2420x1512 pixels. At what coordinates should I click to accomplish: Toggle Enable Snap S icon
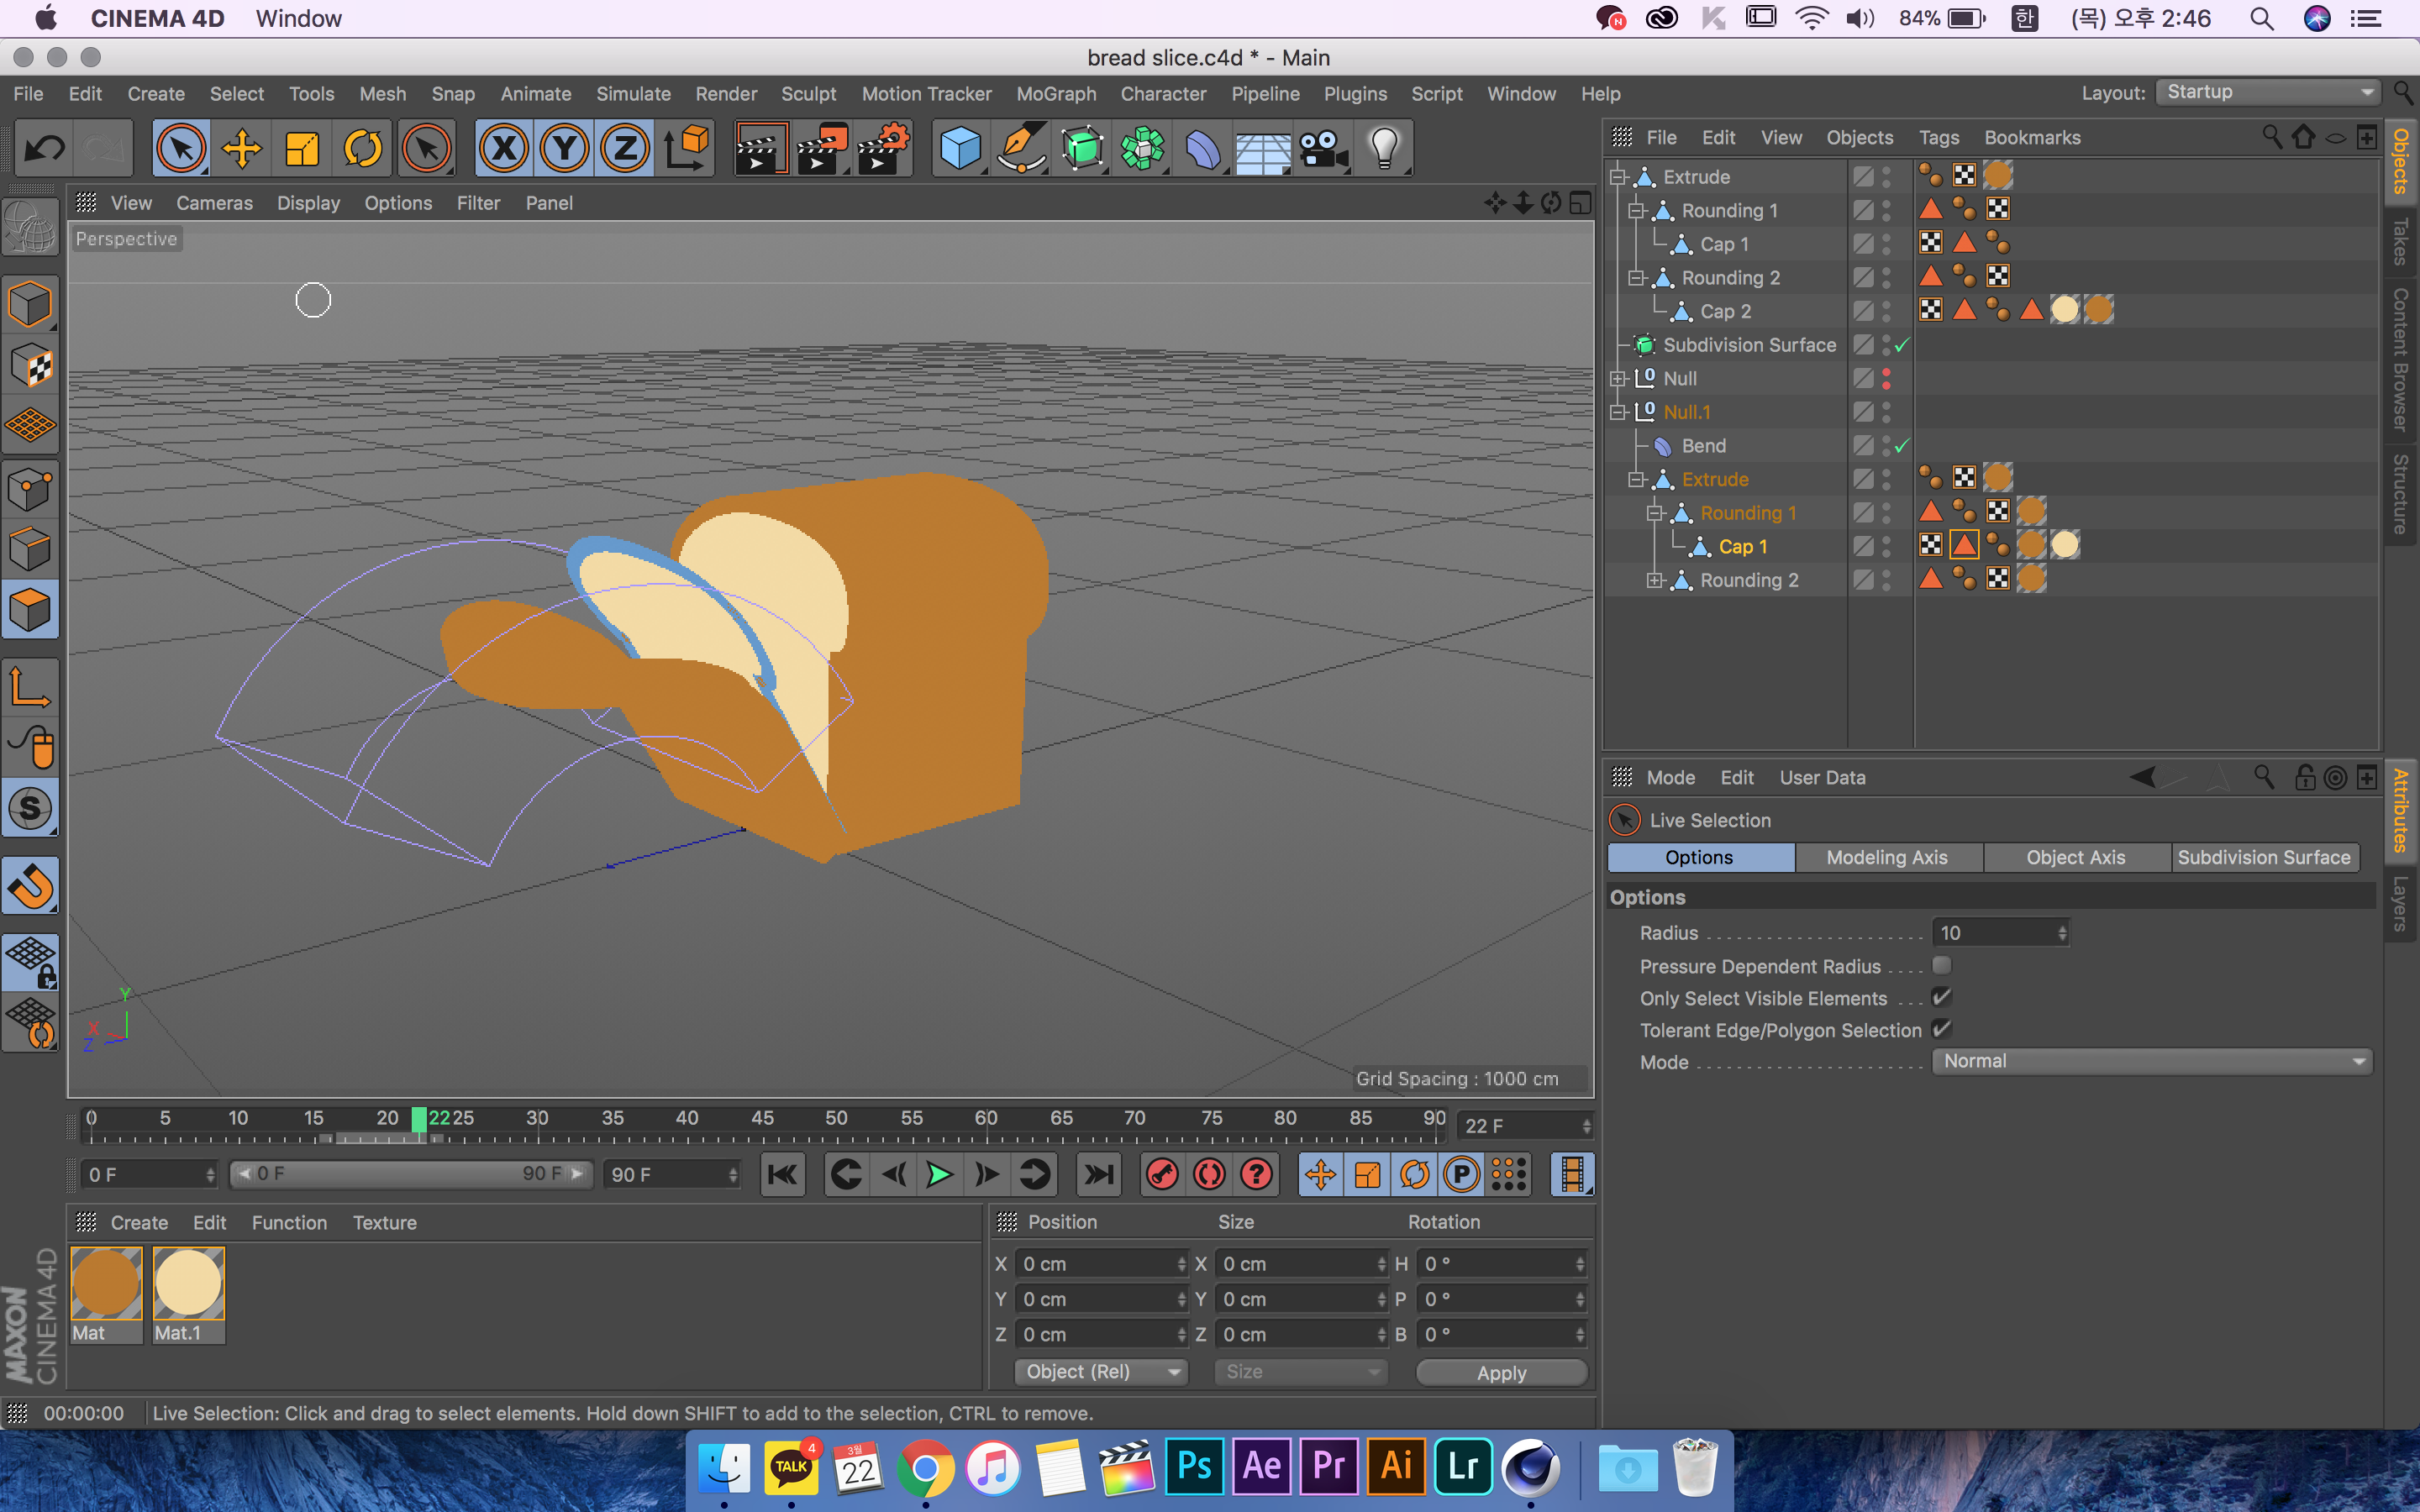pyautogui.click(x=30, y=808)
